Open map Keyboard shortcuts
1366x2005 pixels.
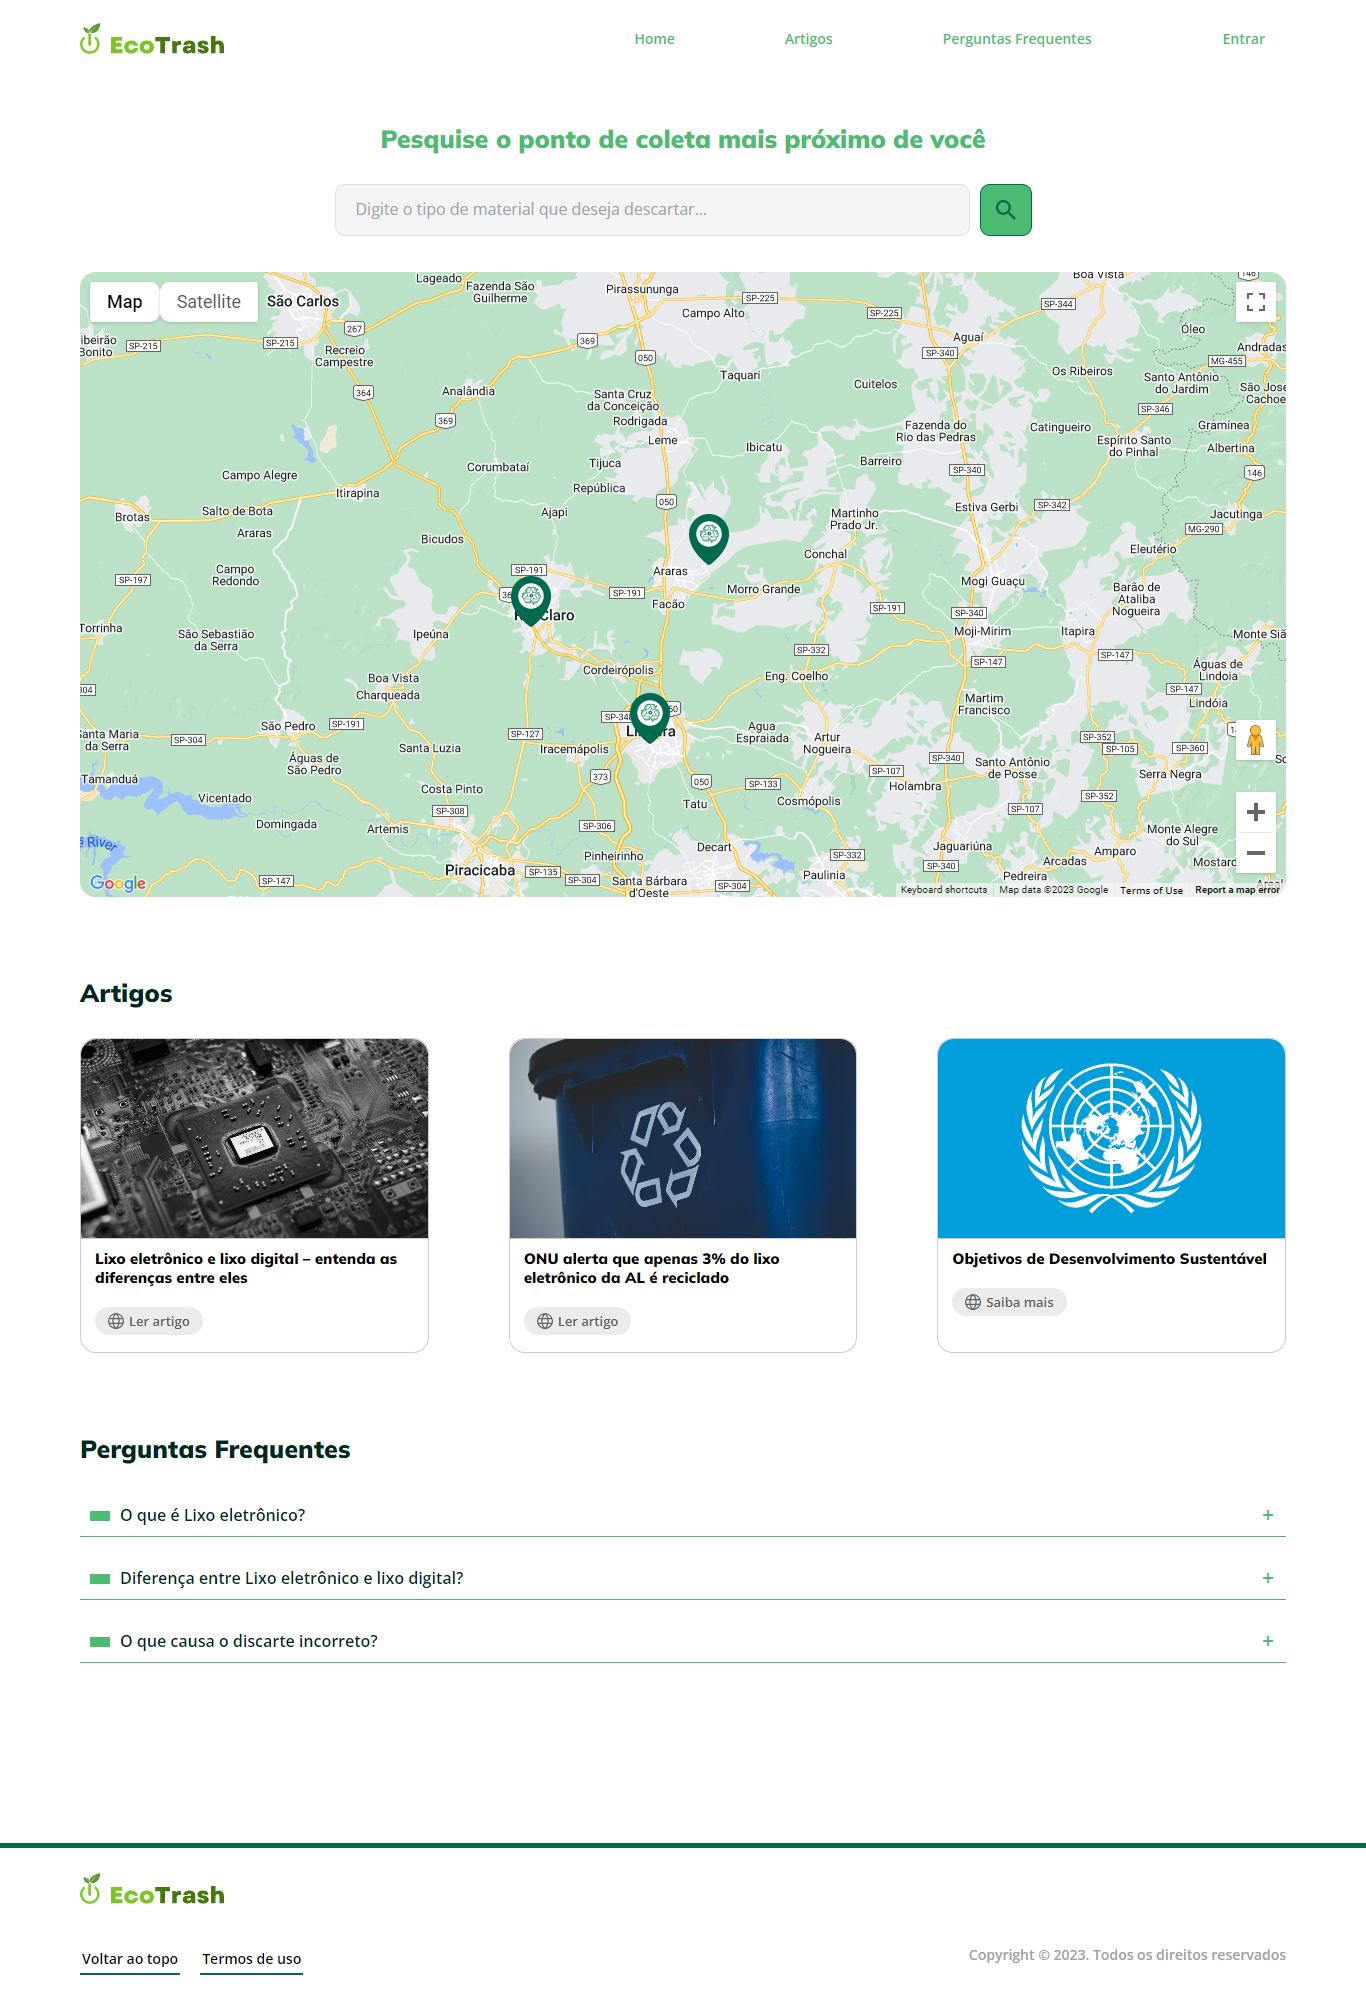pos(944,890)
